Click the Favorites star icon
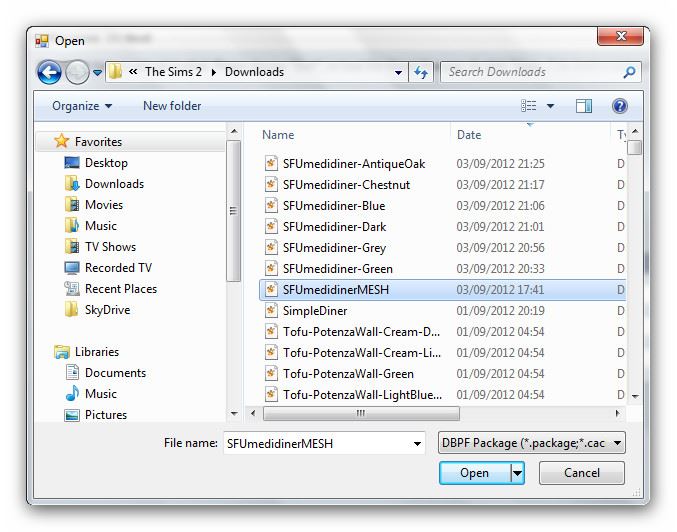The image size is (677, 532). (x=62, y=141)
